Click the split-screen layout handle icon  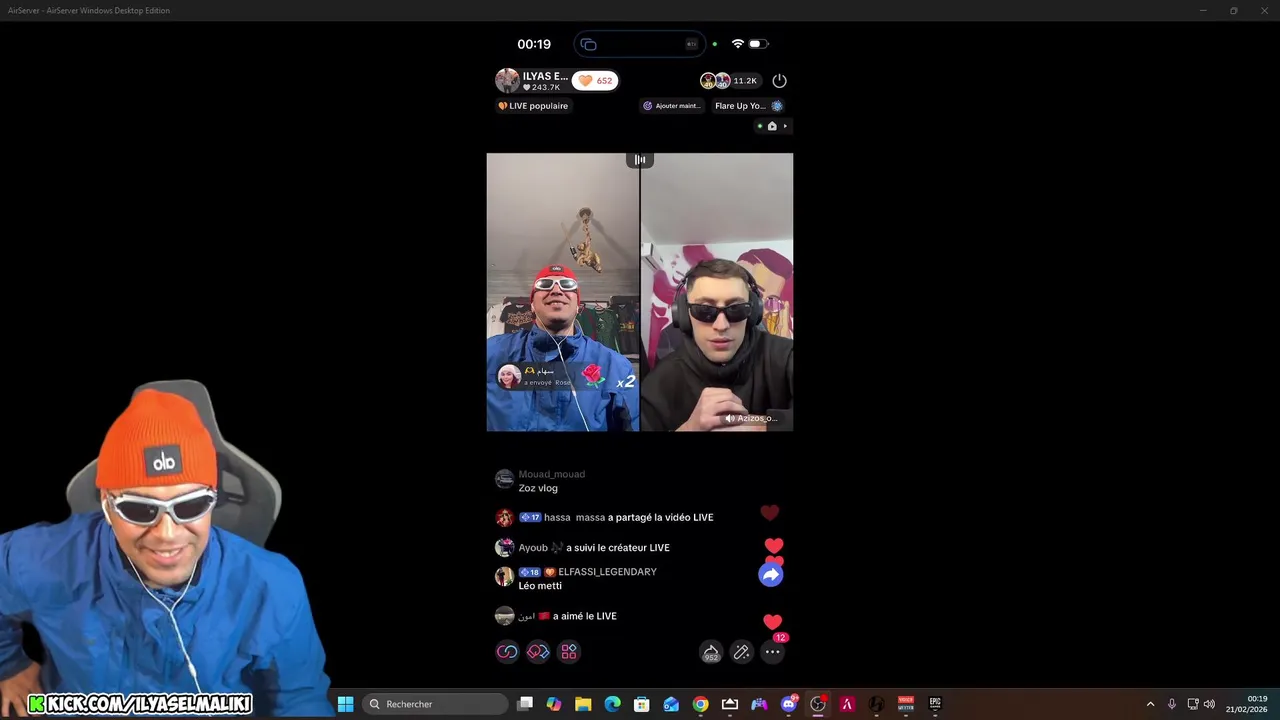coord(640,160)
